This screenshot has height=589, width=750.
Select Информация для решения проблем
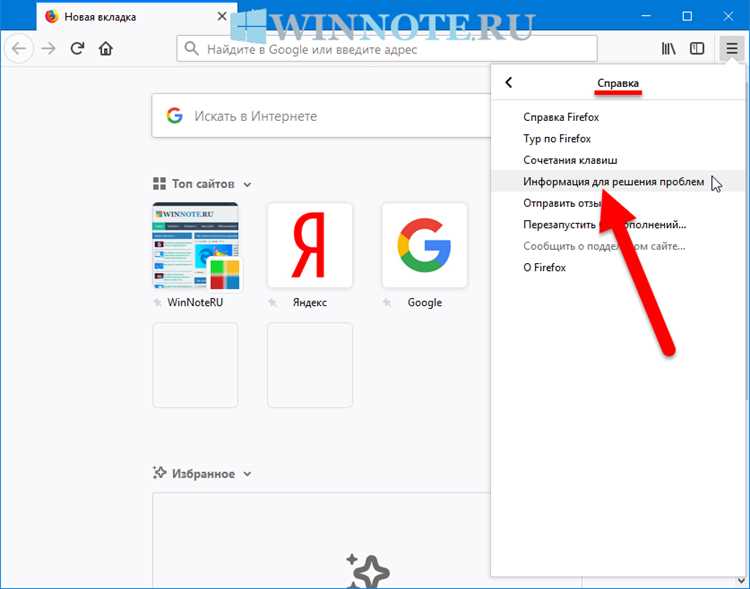pos(620,182)
